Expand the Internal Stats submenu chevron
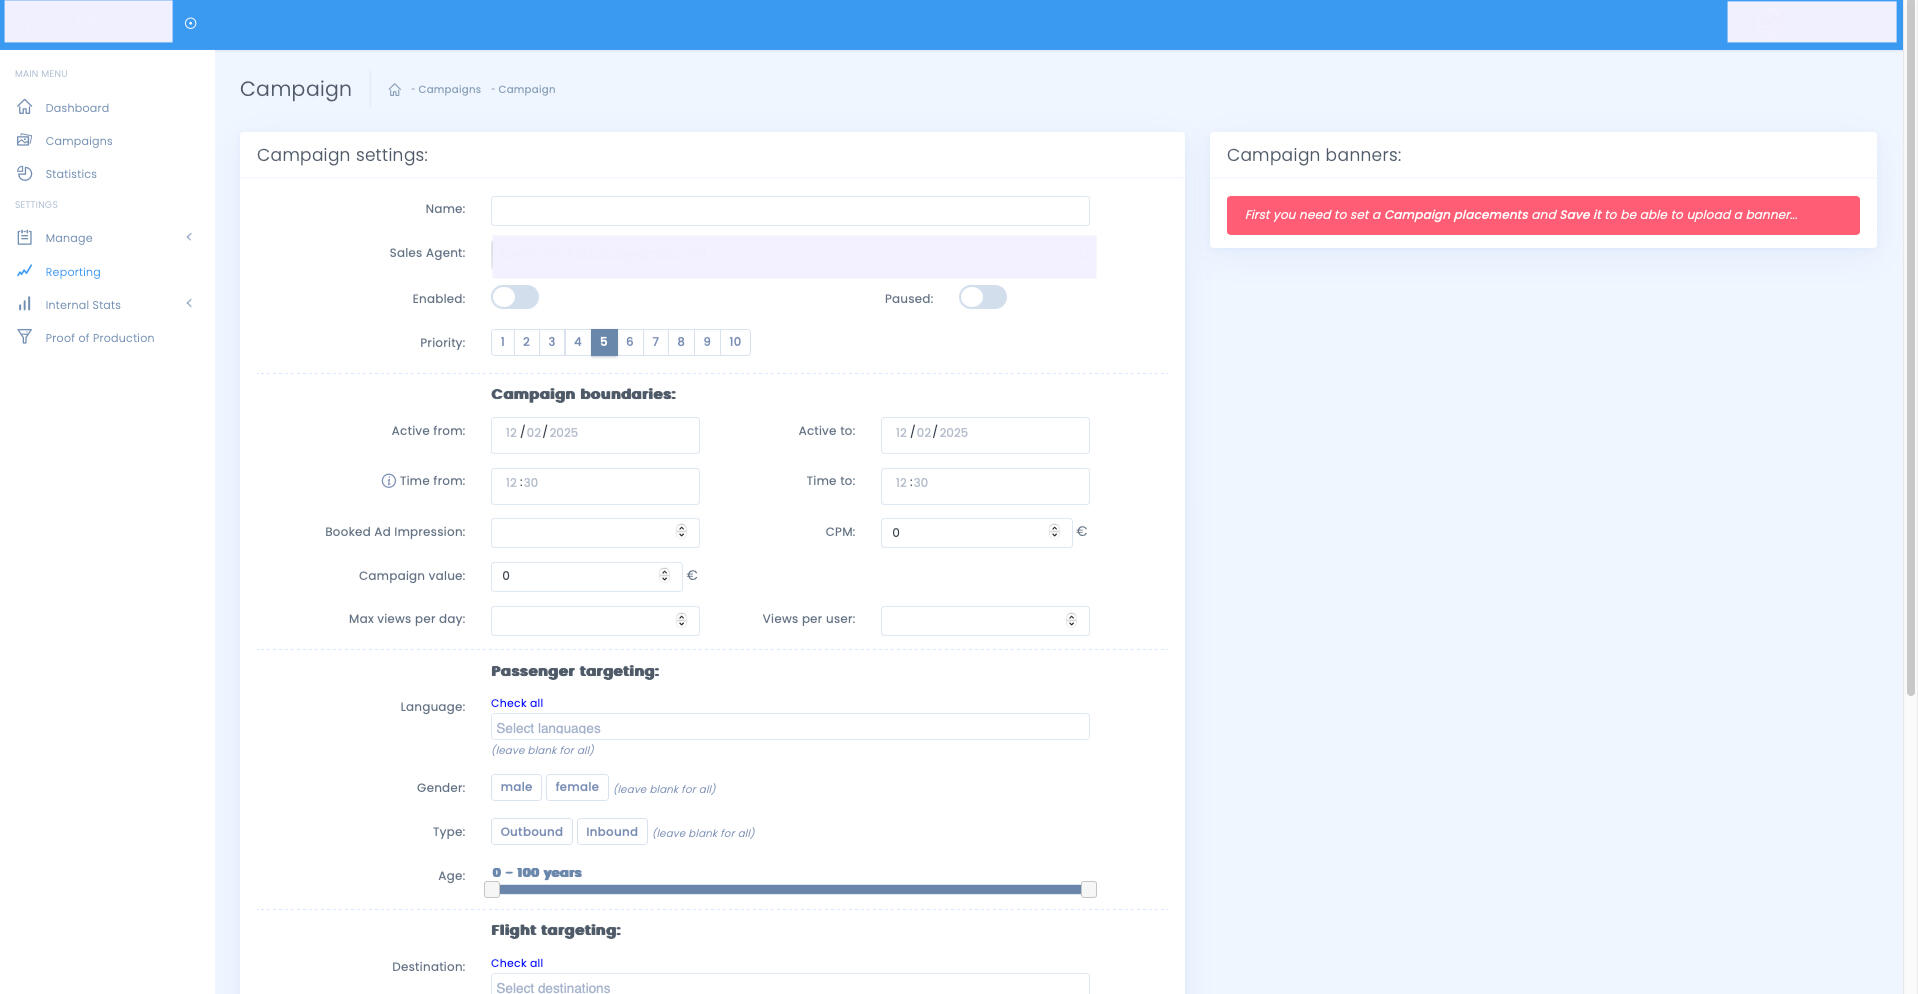This screenshot has height=994, width=1918. tap(189, 304)
